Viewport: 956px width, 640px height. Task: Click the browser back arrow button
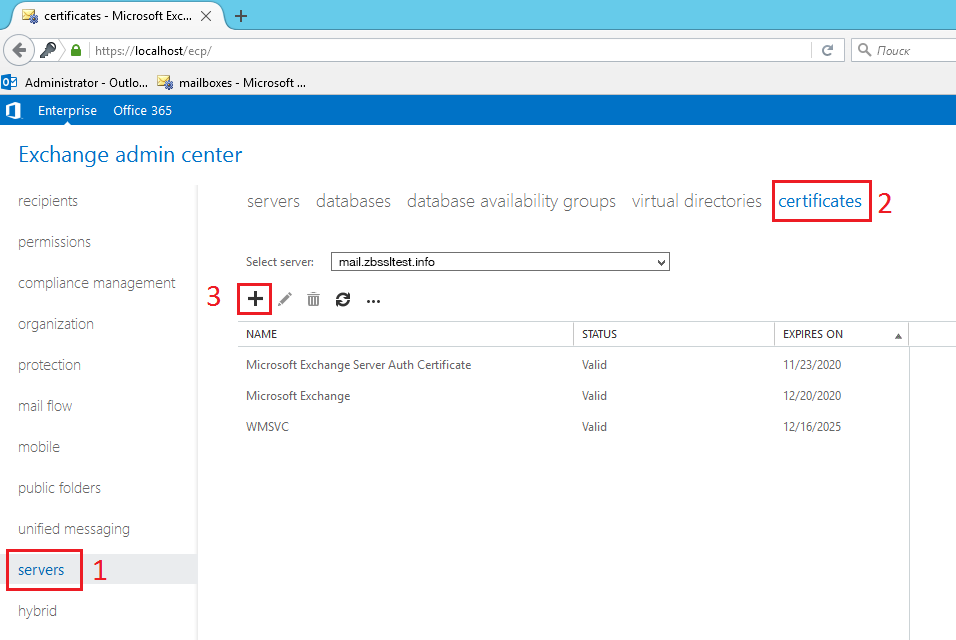click(x=19, y=50)
